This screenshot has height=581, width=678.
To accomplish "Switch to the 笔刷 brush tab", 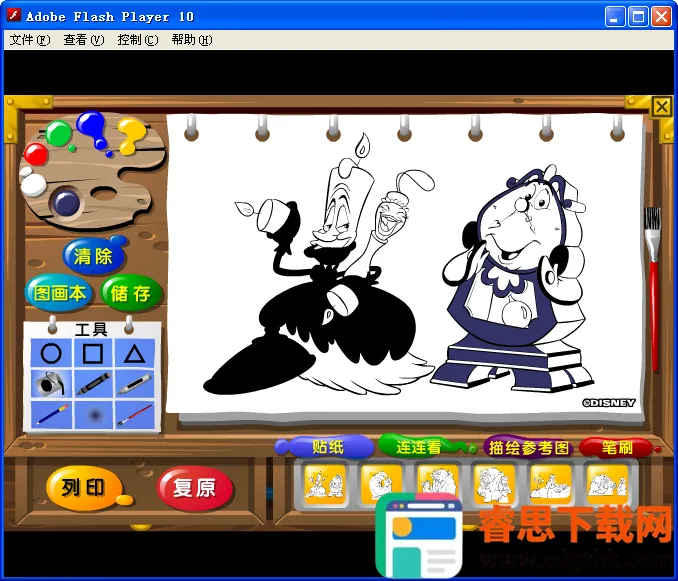I will (x=616, y=448).
